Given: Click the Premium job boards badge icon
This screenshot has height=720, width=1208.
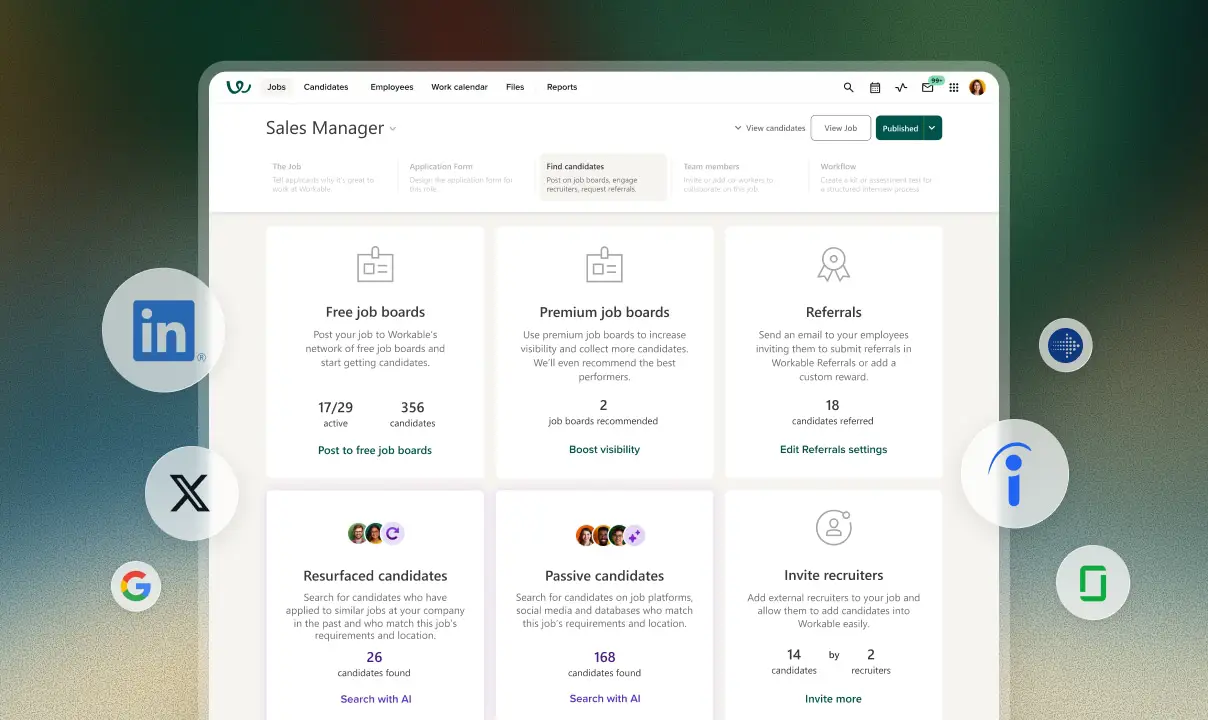Looking at the screenshot, I should [604, 265].
